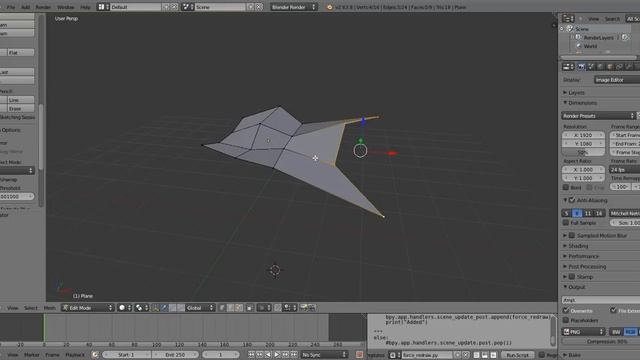Play the animation forward
This screenshot has width=640, height=360.
277,355
